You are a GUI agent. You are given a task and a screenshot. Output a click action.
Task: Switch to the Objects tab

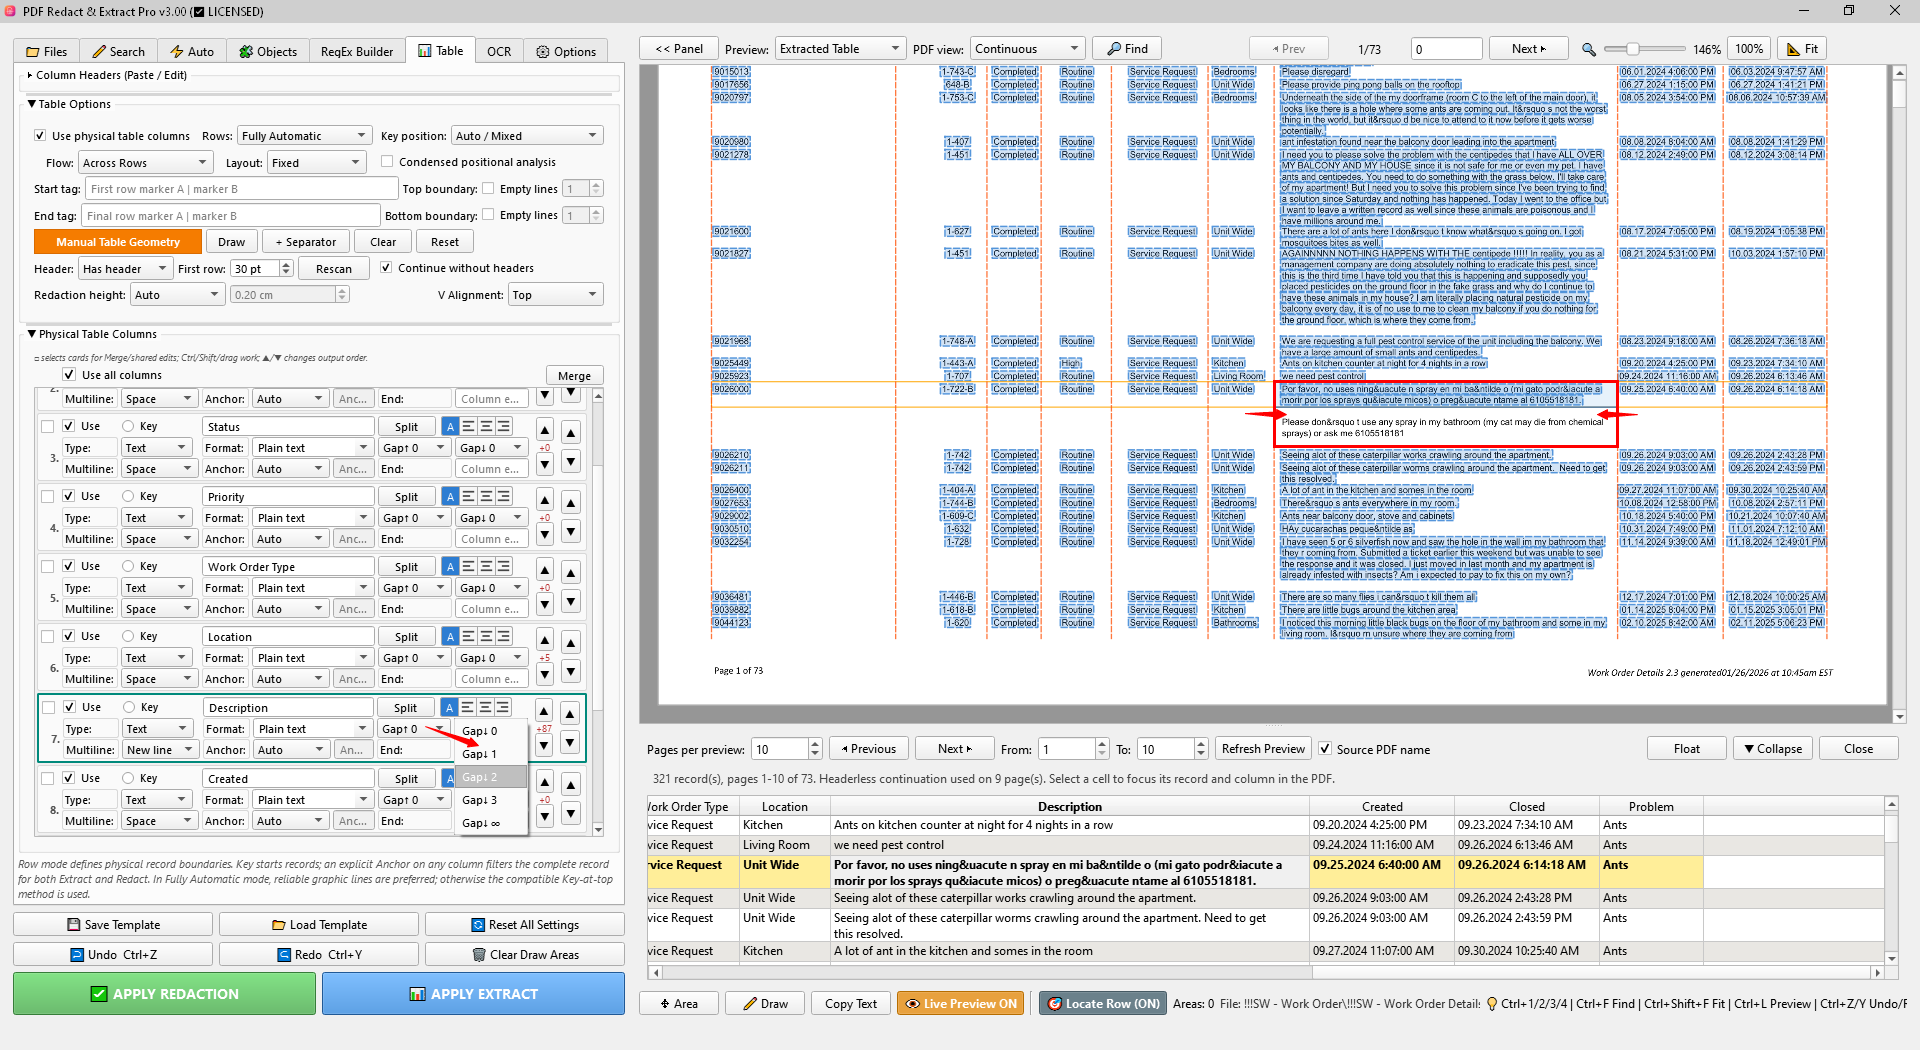(x=268, y=51)
